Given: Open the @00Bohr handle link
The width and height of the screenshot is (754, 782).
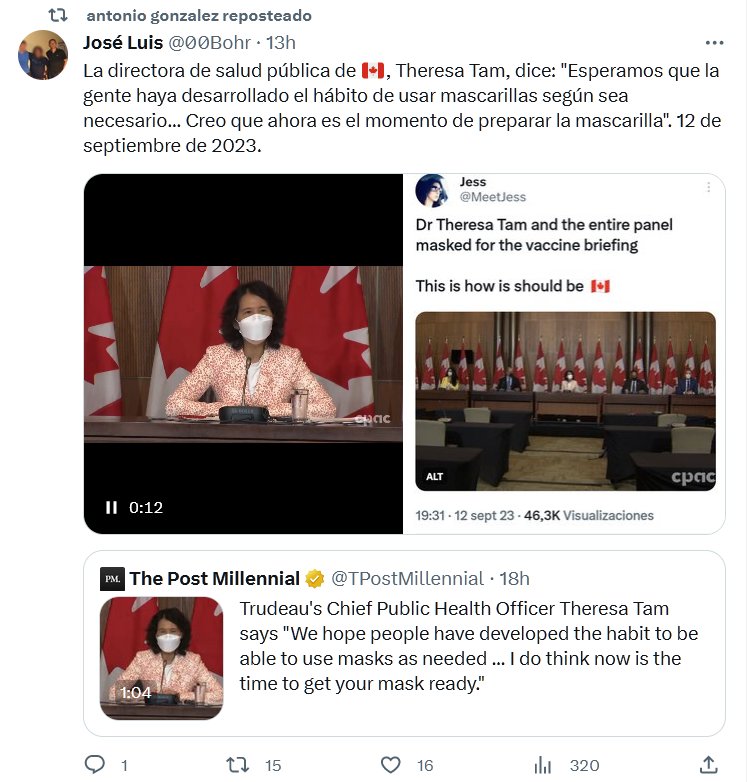Looking at the screenshot, I should (209, 43).
